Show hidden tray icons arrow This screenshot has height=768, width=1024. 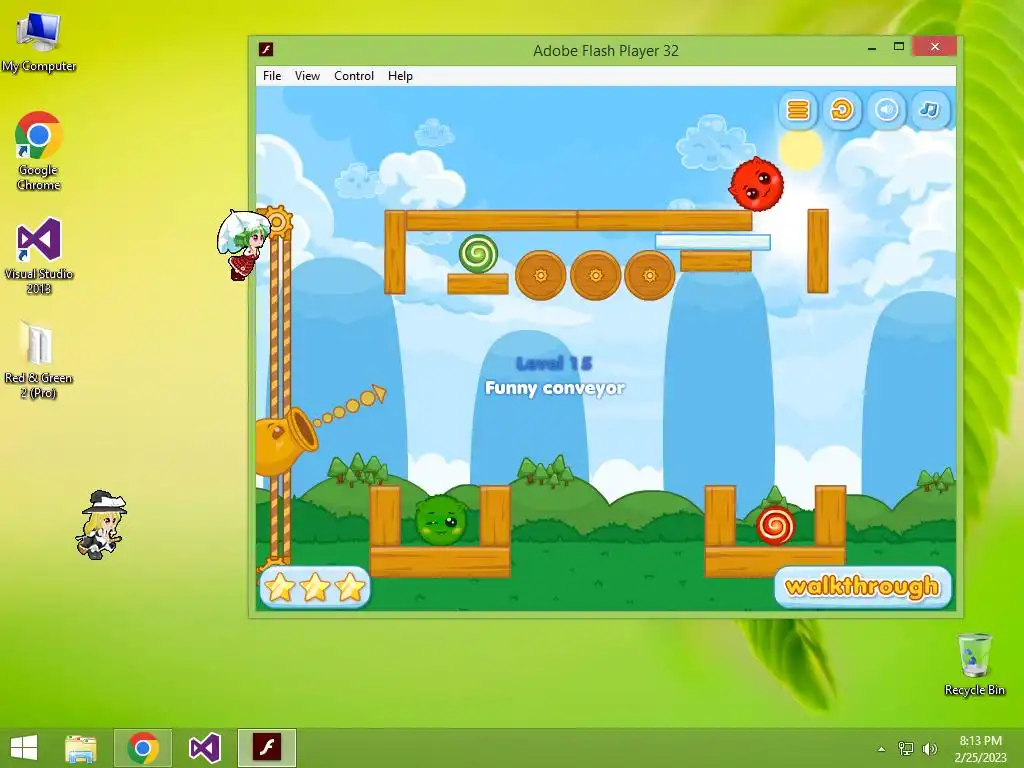coord(882,749)
